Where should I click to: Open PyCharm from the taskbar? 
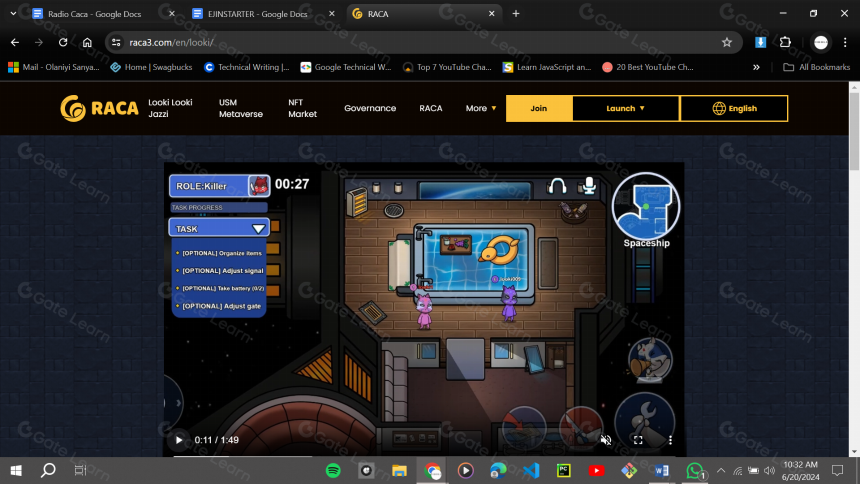(x=563, y=470)
